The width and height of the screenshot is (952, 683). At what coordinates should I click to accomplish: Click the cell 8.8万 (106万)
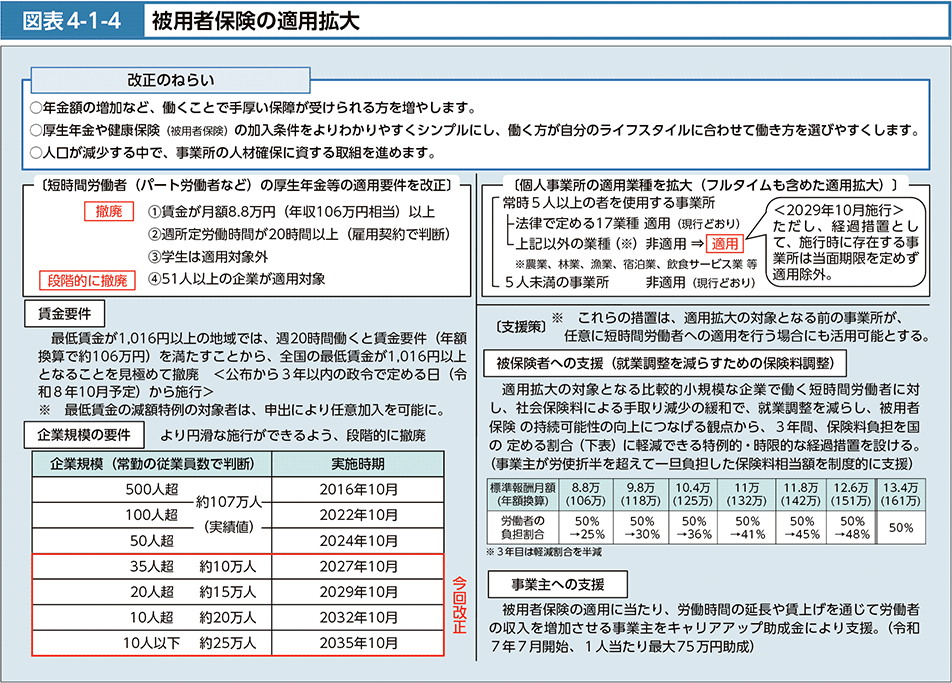pos(586,495)
